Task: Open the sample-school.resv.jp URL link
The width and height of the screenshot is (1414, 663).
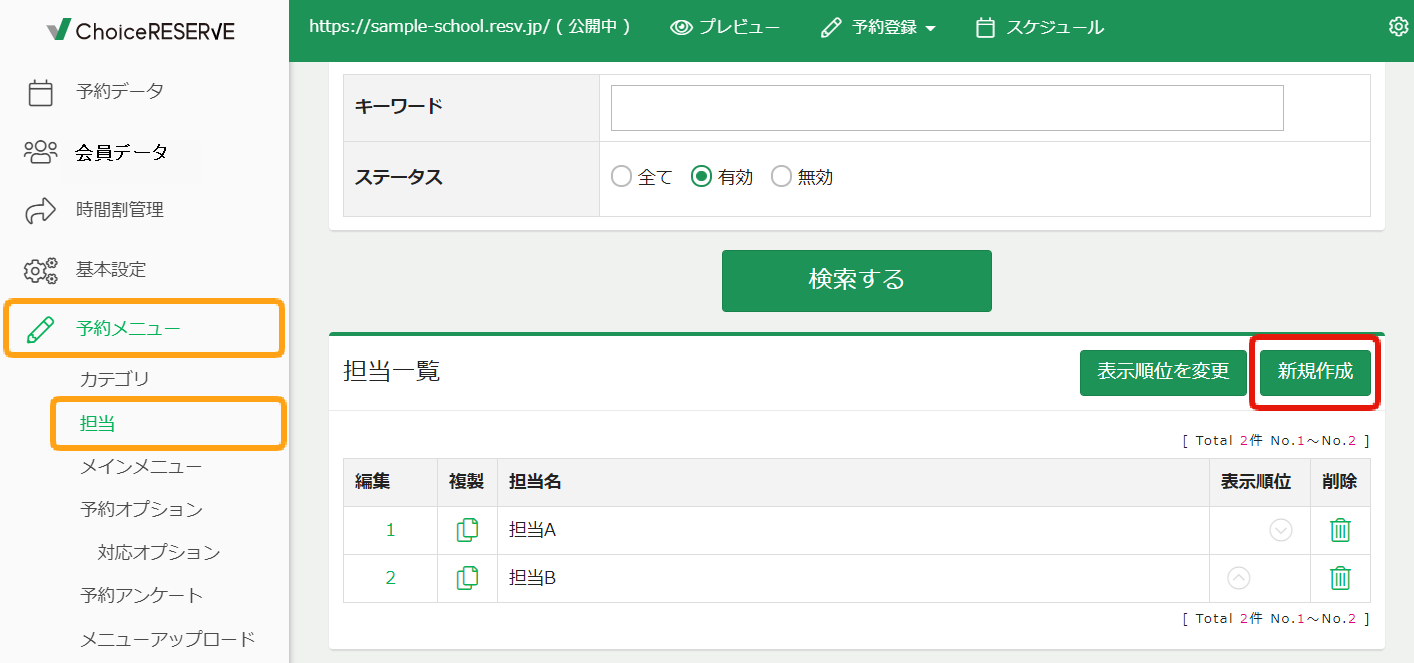Action: [430, 28]
